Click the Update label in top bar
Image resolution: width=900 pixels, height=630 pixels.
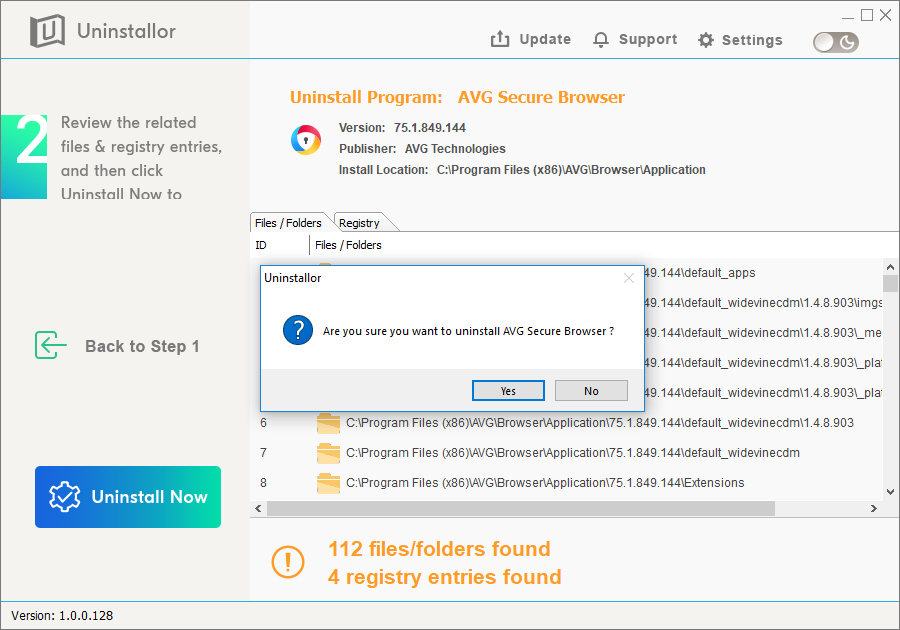[x=545, y=39]
